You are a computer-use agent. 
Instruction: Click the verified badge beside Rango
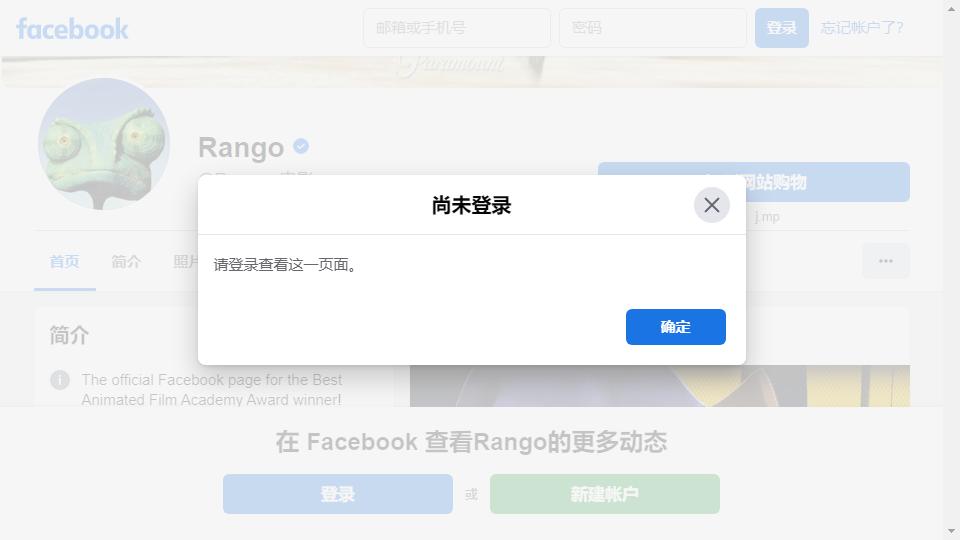tap(301, 146)
